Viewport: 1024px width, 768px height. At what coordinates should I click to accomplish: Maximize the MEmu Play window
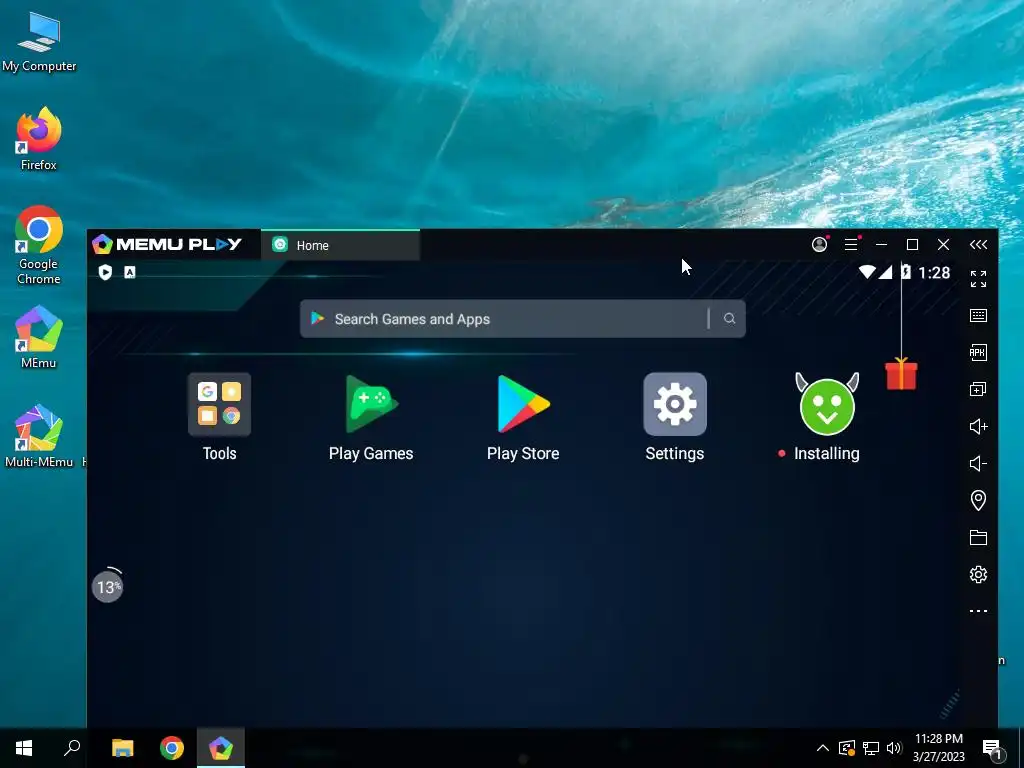coord(912,244)
